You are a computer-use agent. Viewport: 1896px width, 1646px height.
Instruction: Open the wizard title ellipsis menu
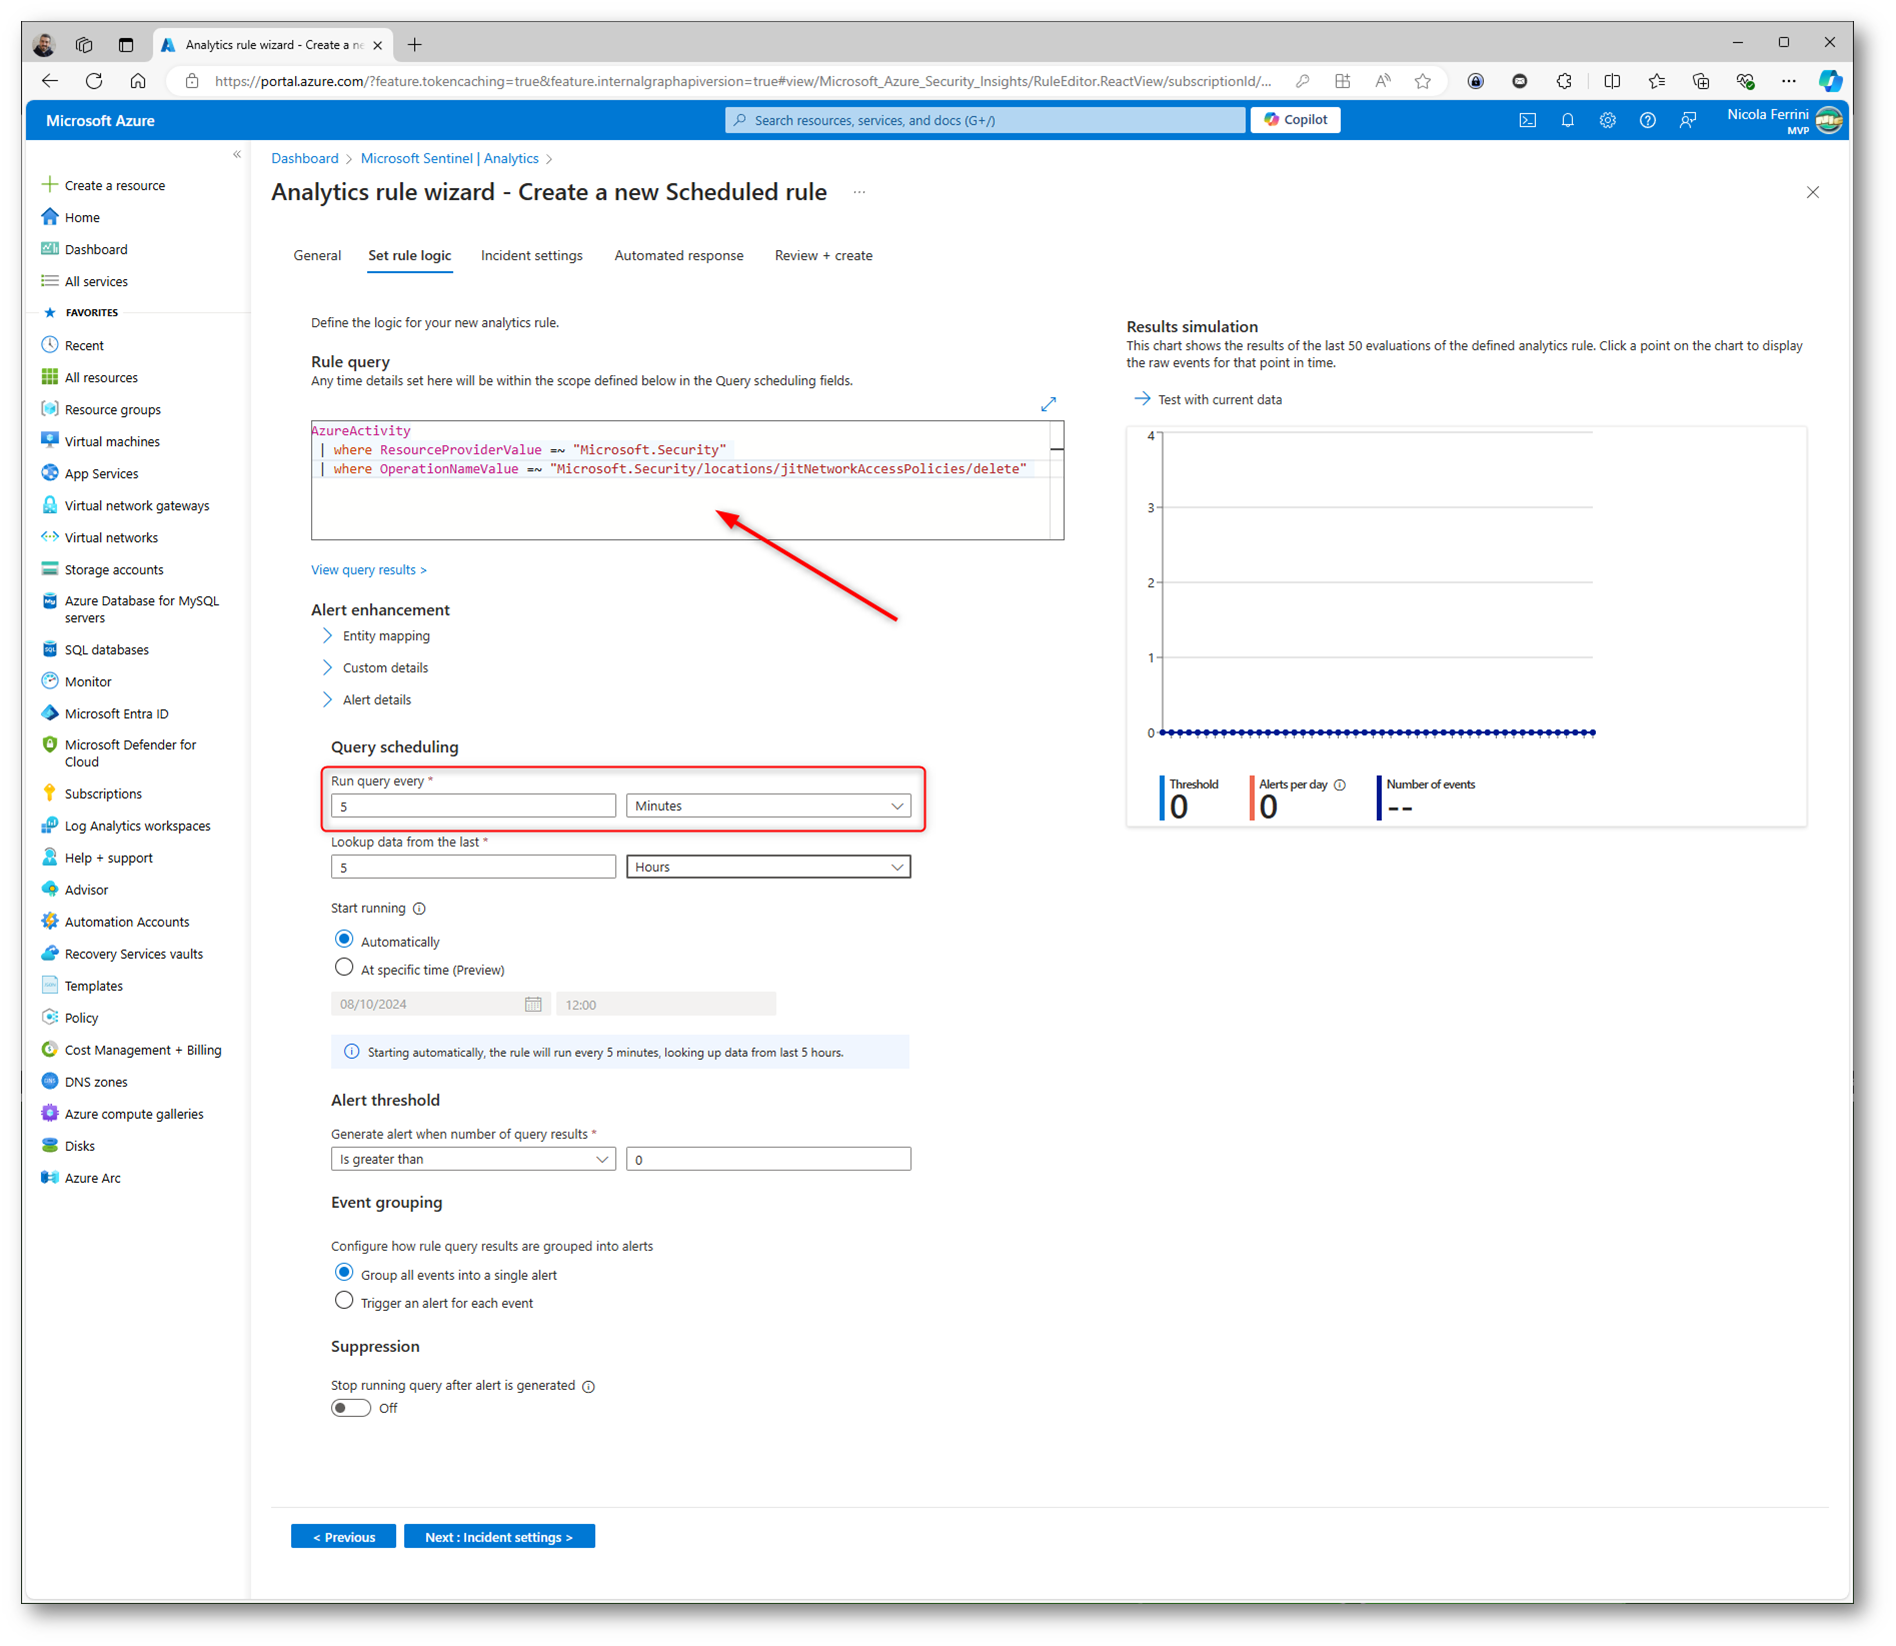(x=859, y=192)
